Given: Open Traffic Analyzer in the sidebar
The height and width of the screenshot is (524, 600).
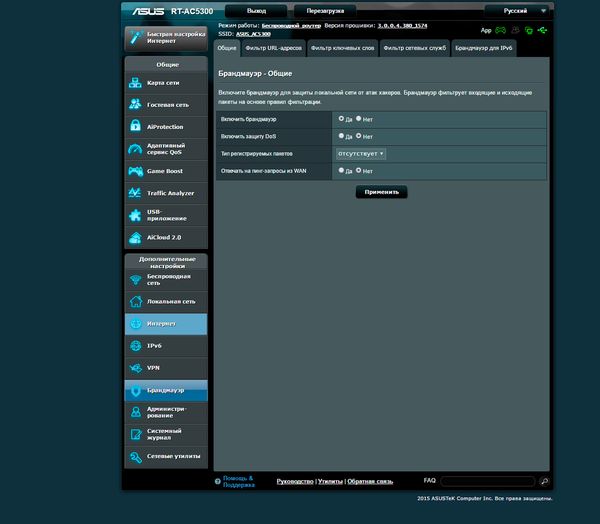Looking at the screenshot, I should pos(166,192).
